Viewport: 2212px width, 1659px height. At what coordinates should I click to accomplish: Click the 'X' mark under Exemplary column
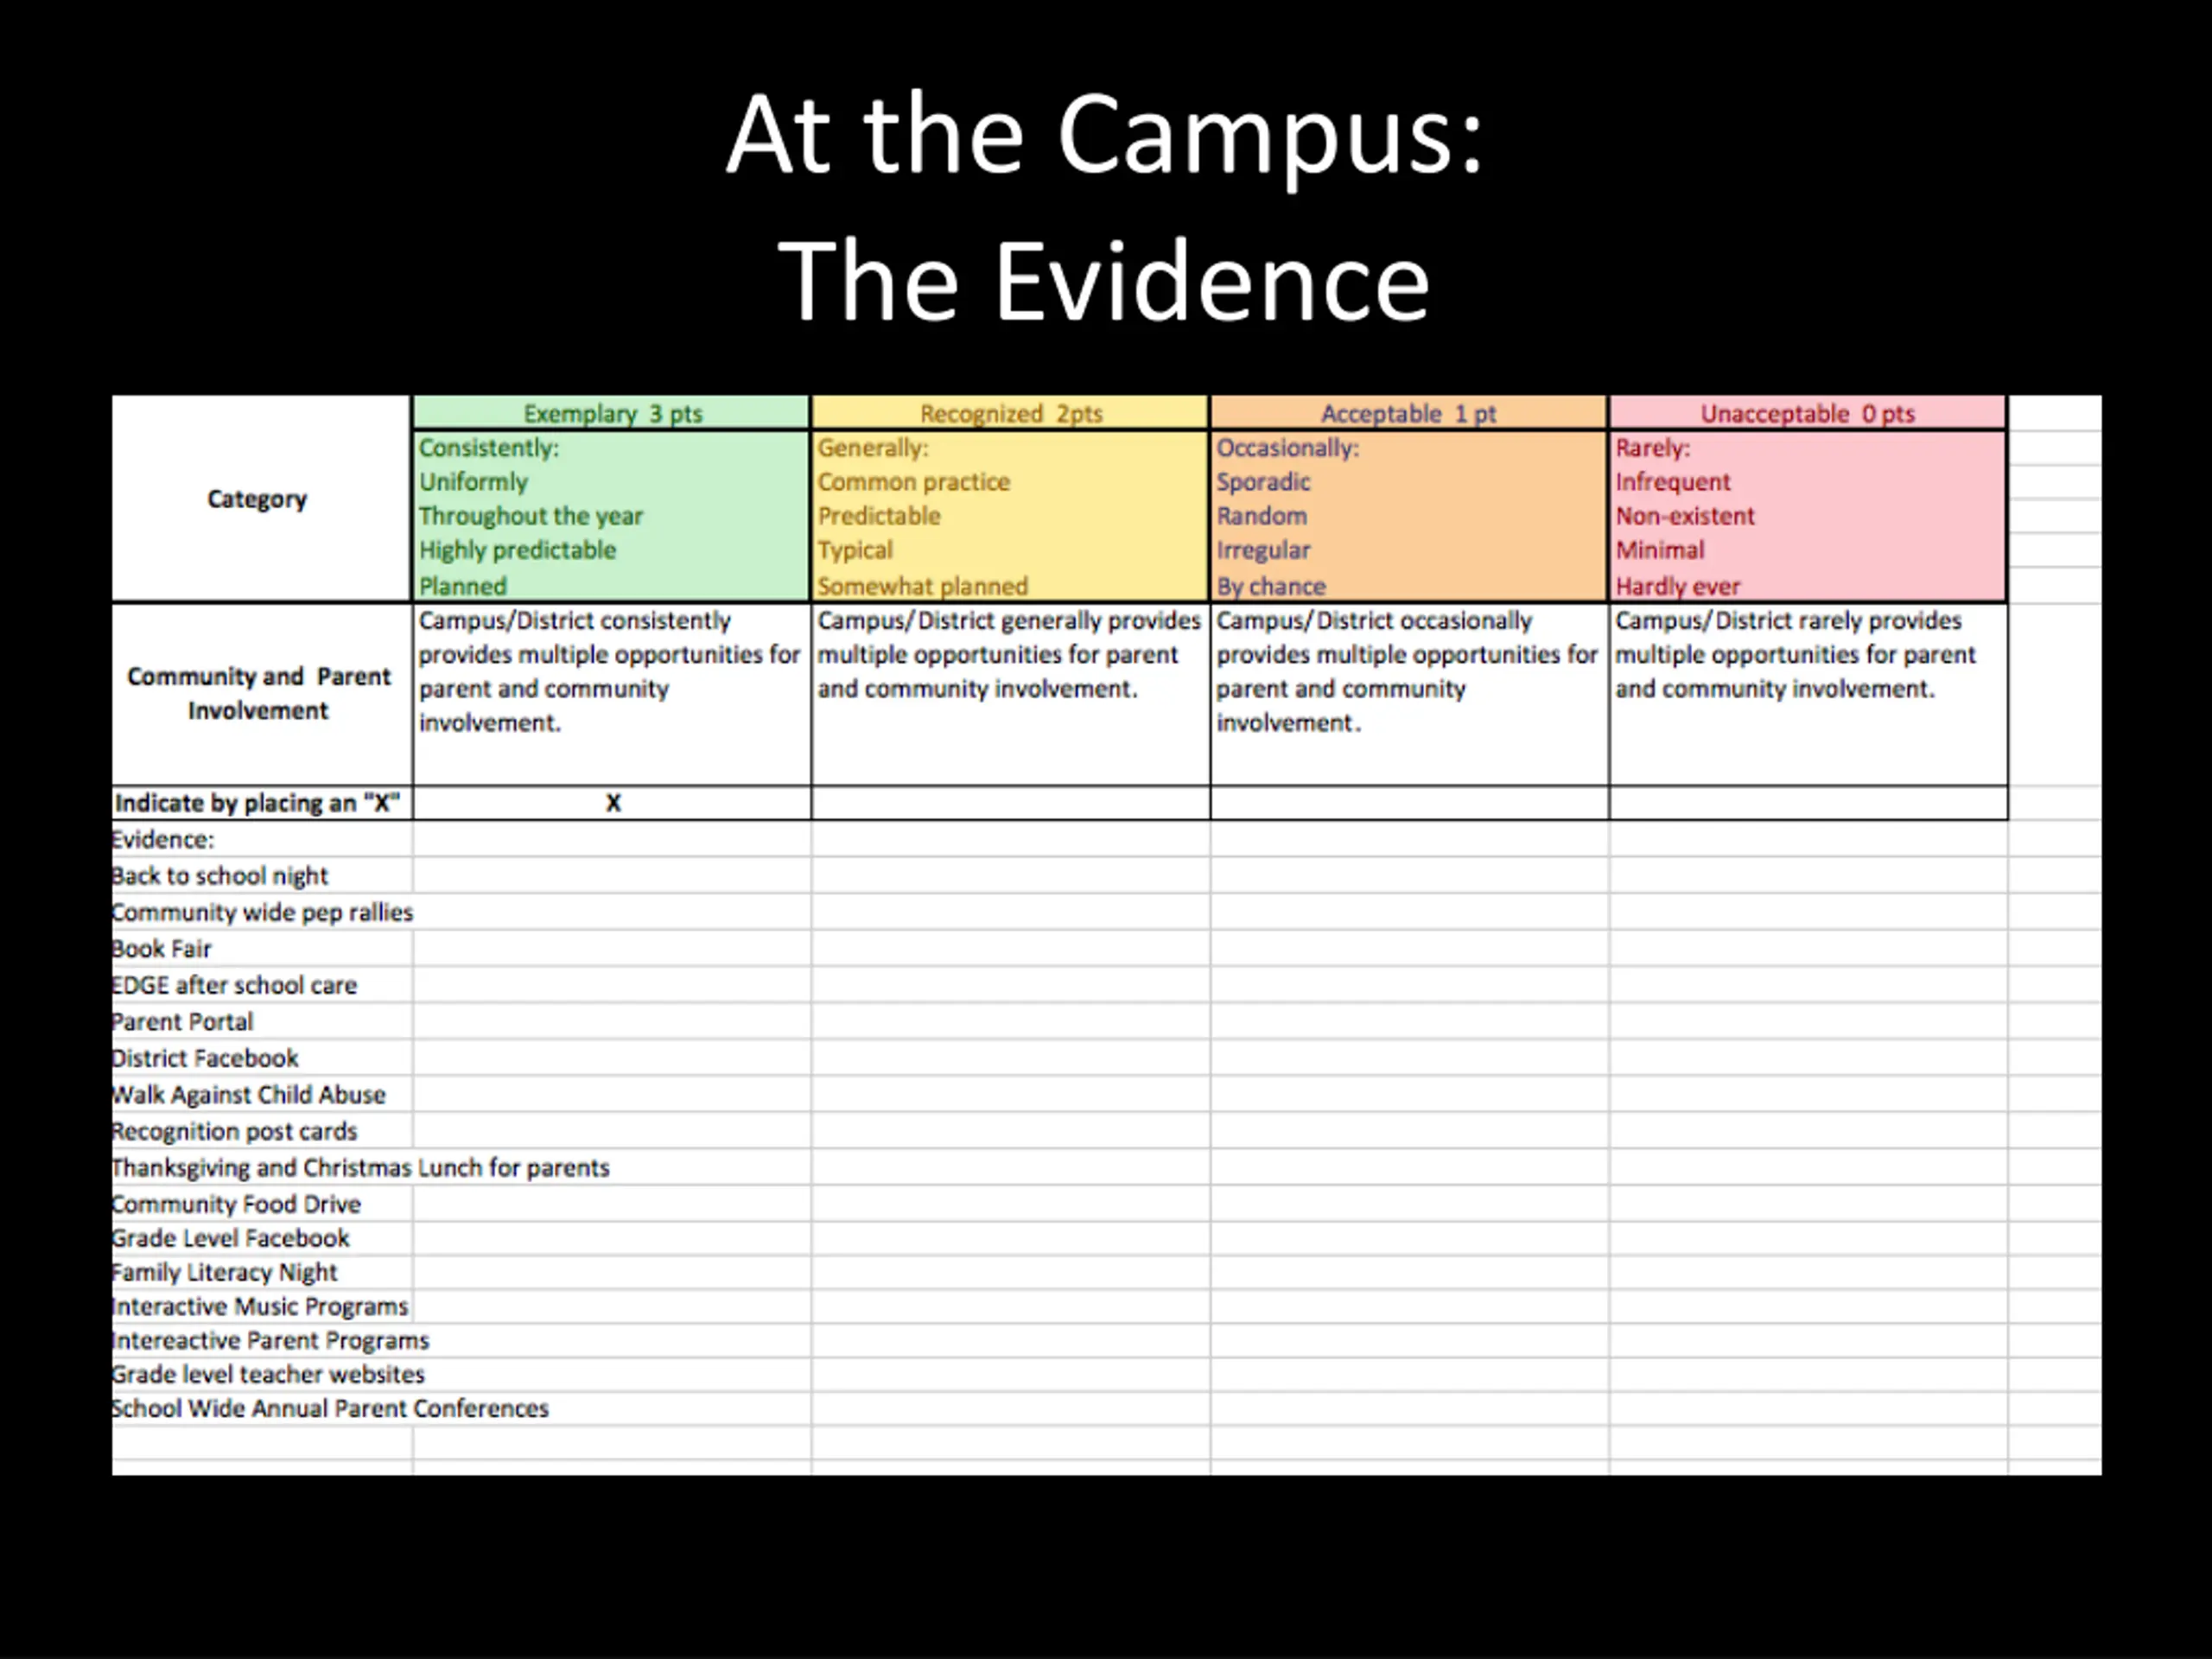click(613, 803)
